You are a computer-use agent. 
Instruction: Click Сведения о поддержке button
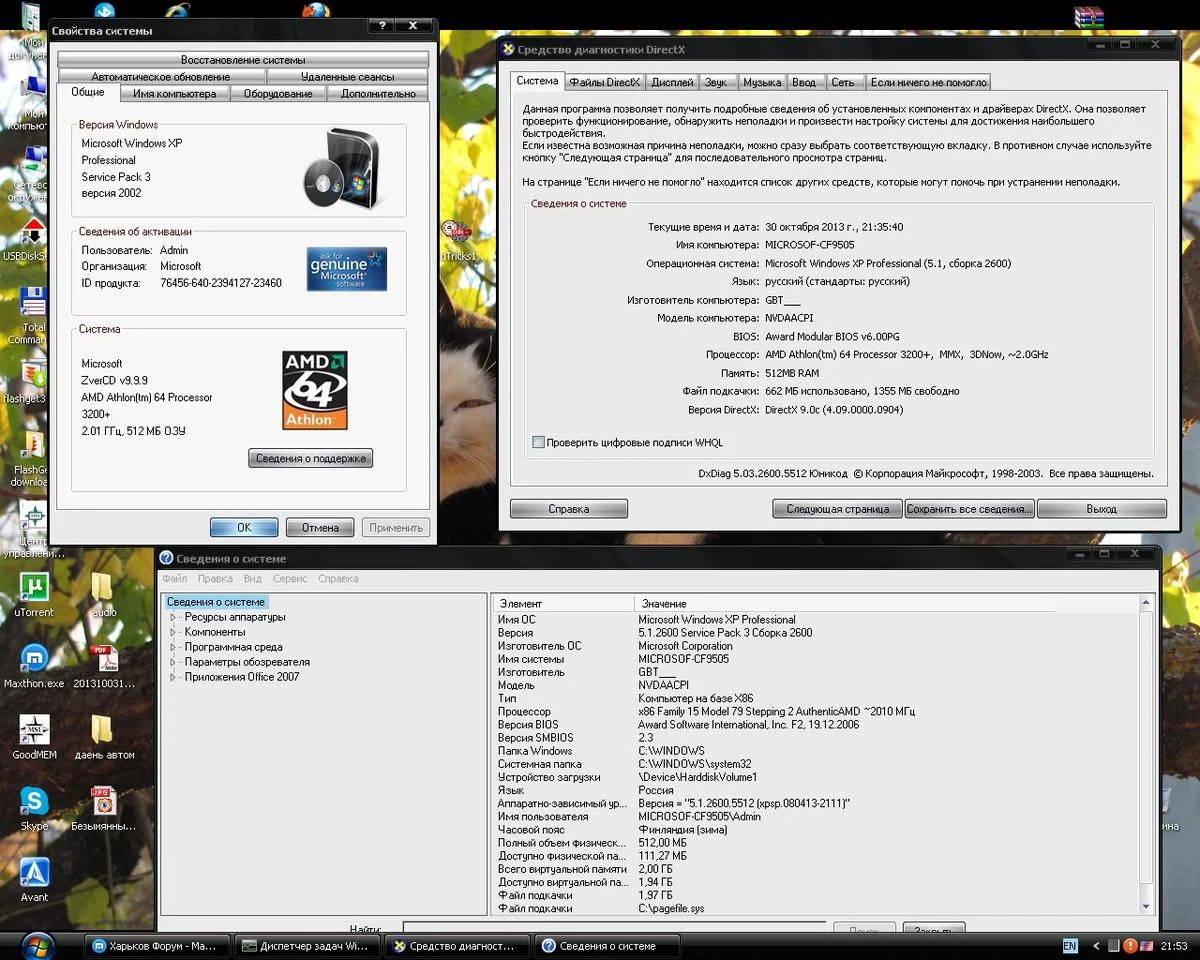click(x=311, y=458)
